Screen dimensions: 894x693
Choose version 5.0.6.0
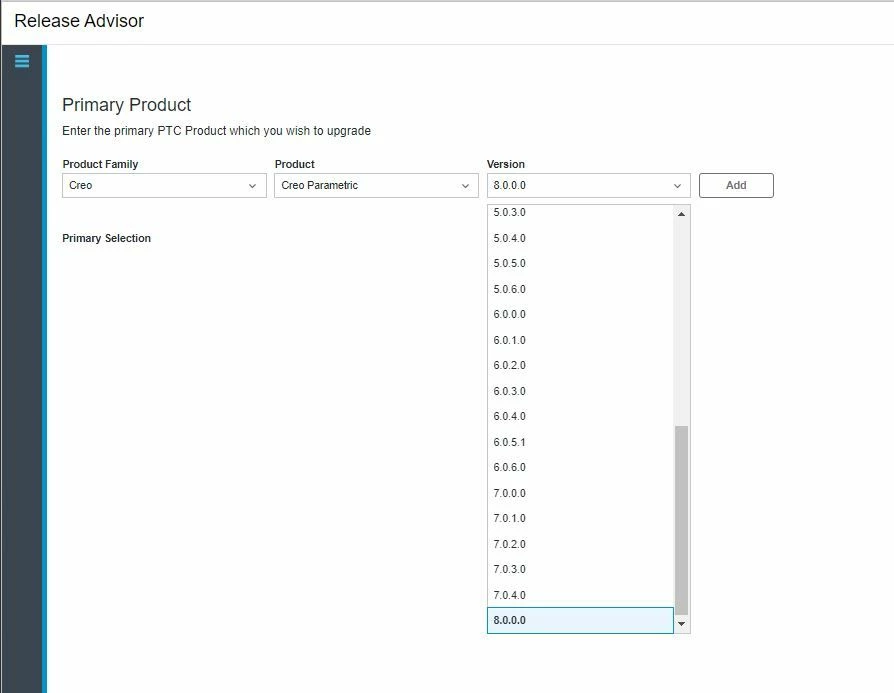tap(580, 289)
